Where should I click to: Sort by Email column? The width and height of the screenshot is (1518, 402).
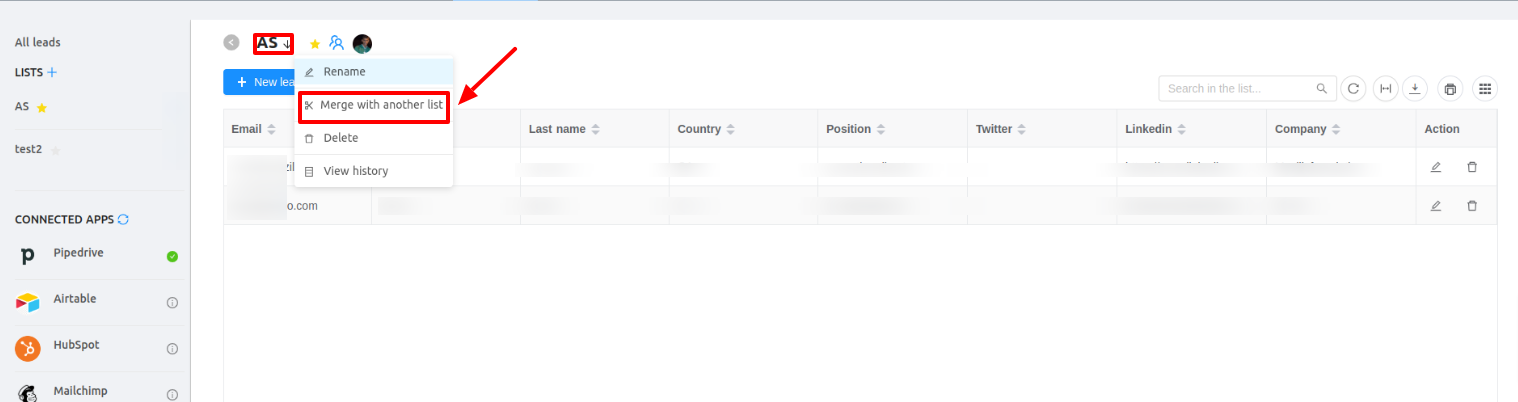tap(271, 130)
